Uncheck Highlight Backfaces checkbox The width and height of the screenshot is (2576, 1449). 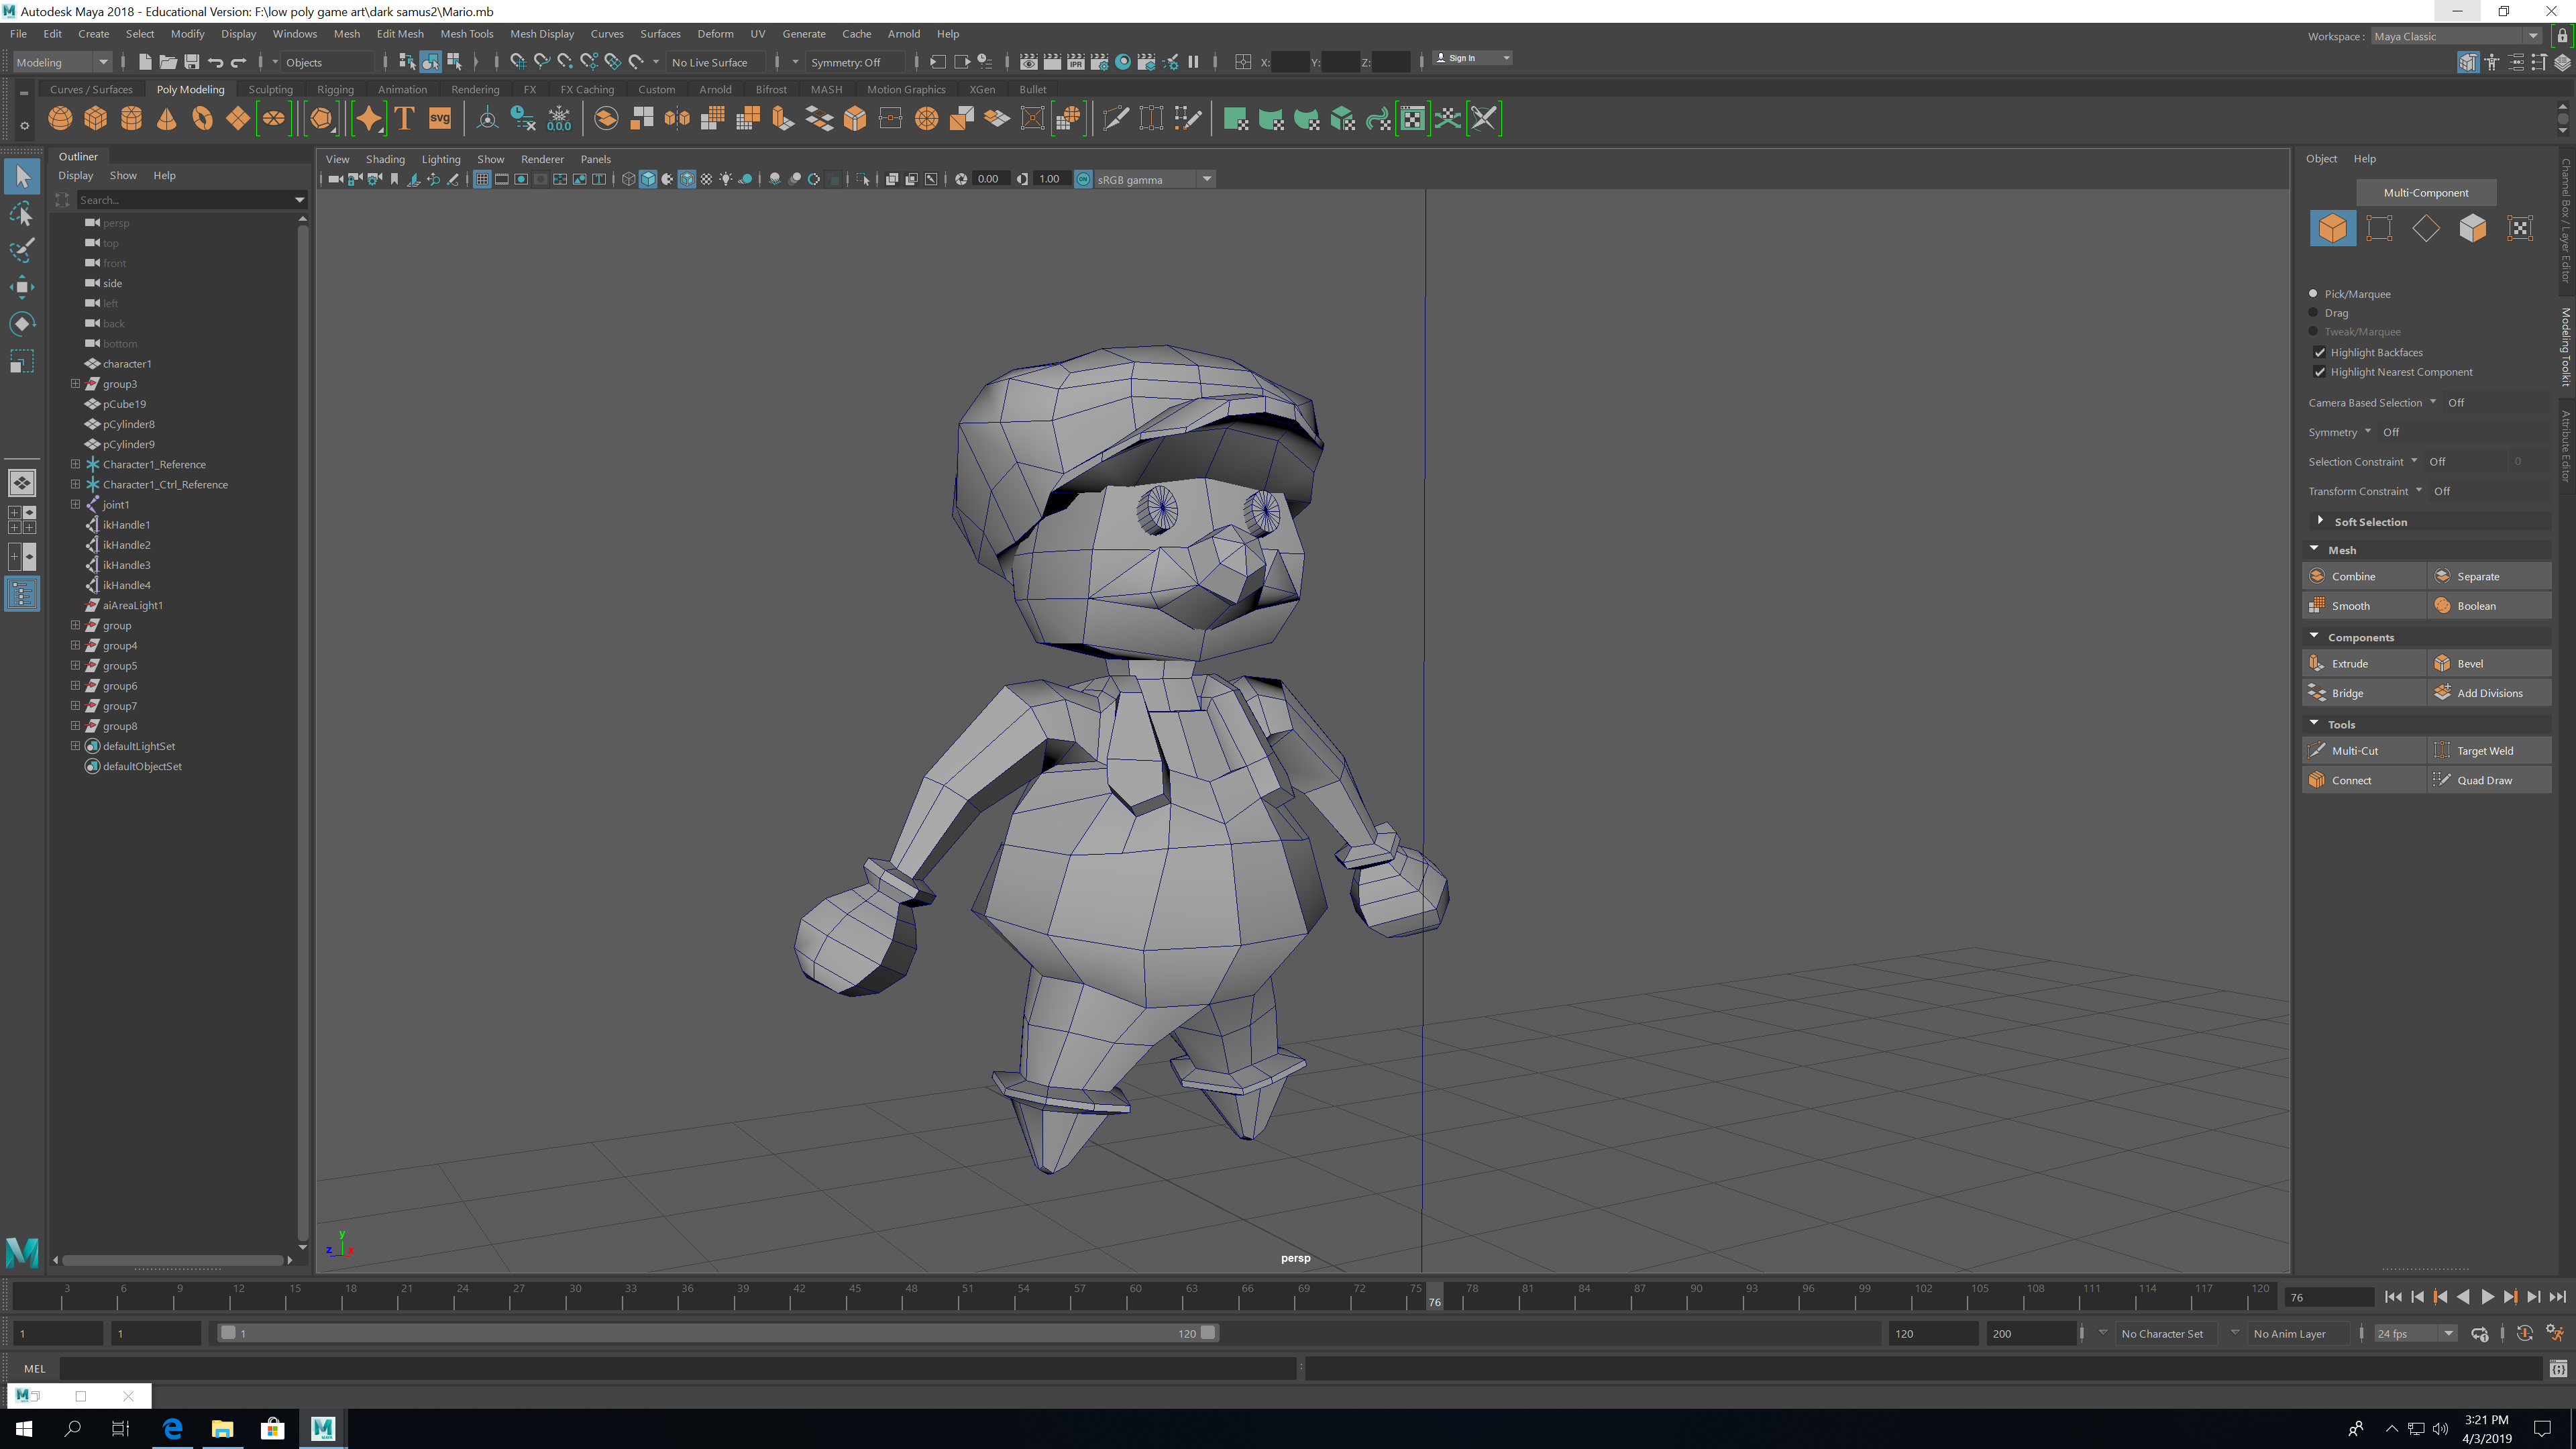click(2320, 352)
